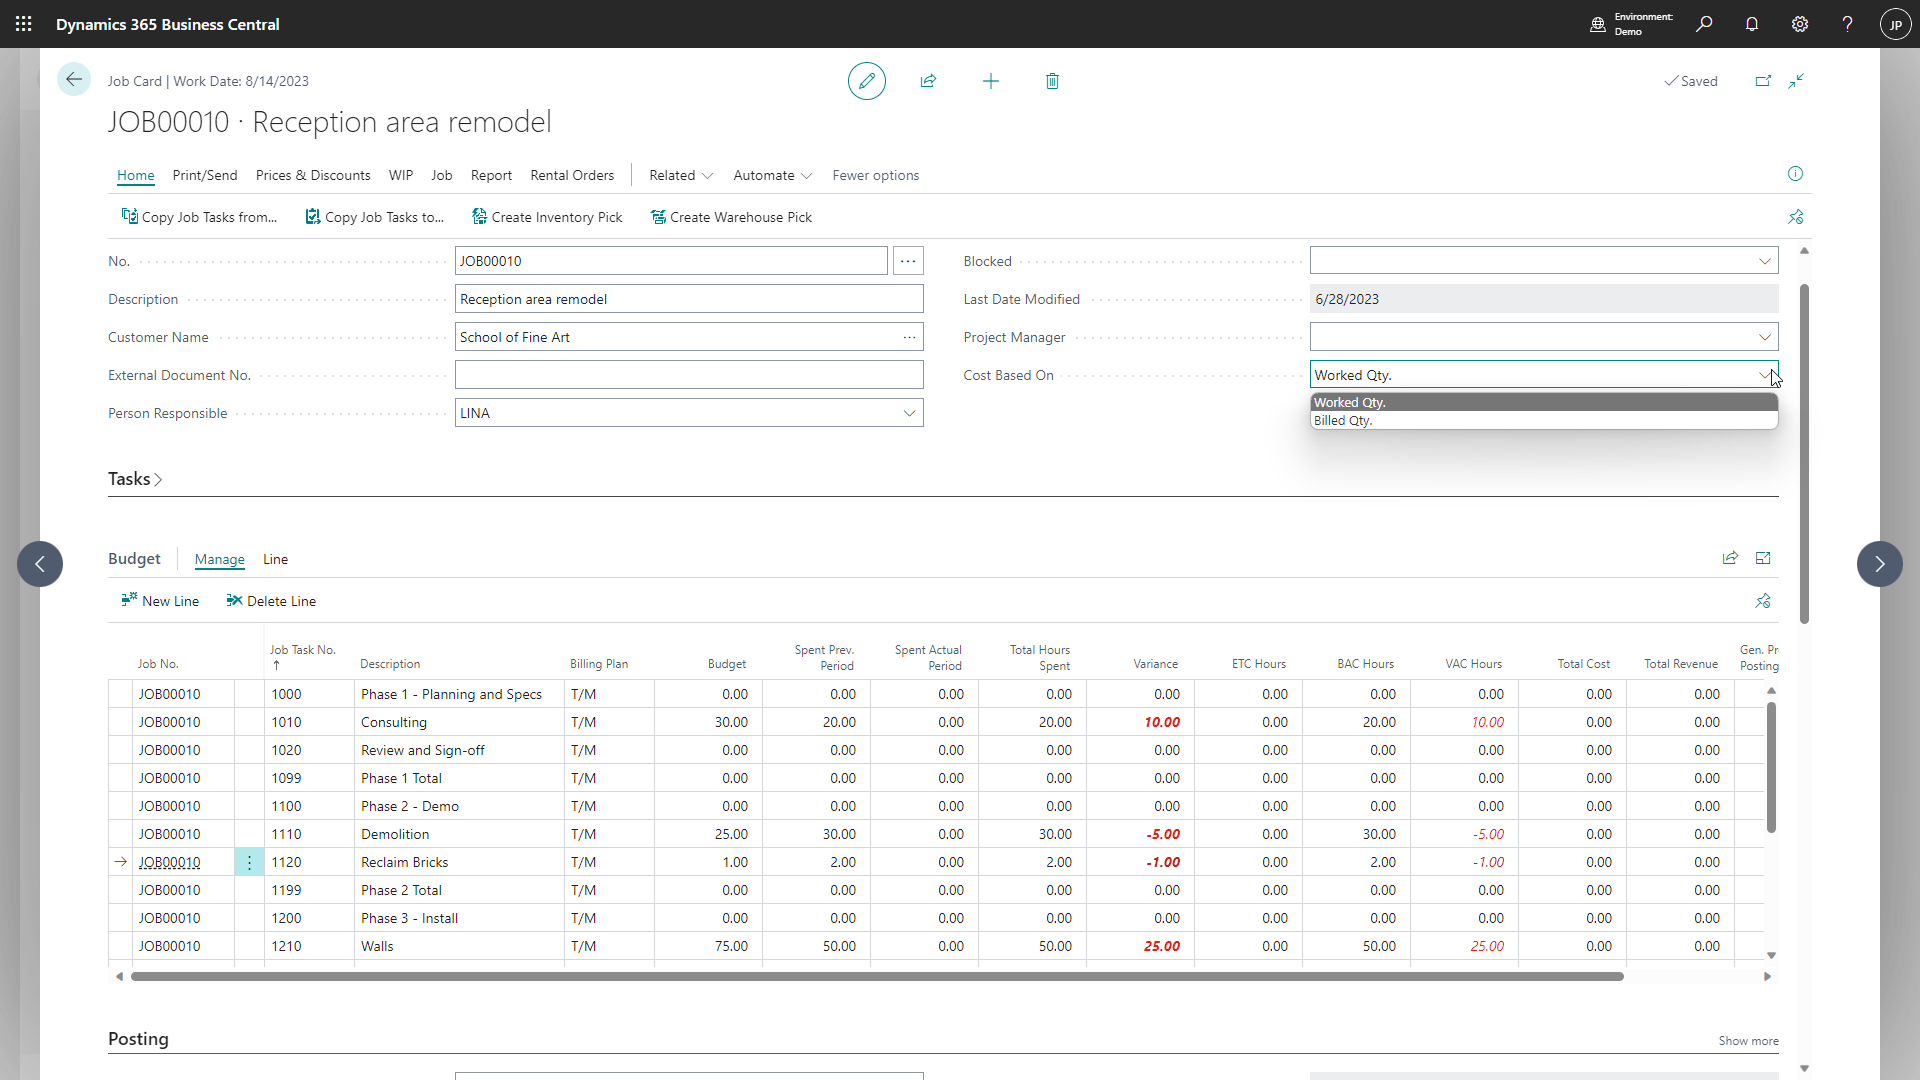Open the Project Manager dropdown

1765,337
